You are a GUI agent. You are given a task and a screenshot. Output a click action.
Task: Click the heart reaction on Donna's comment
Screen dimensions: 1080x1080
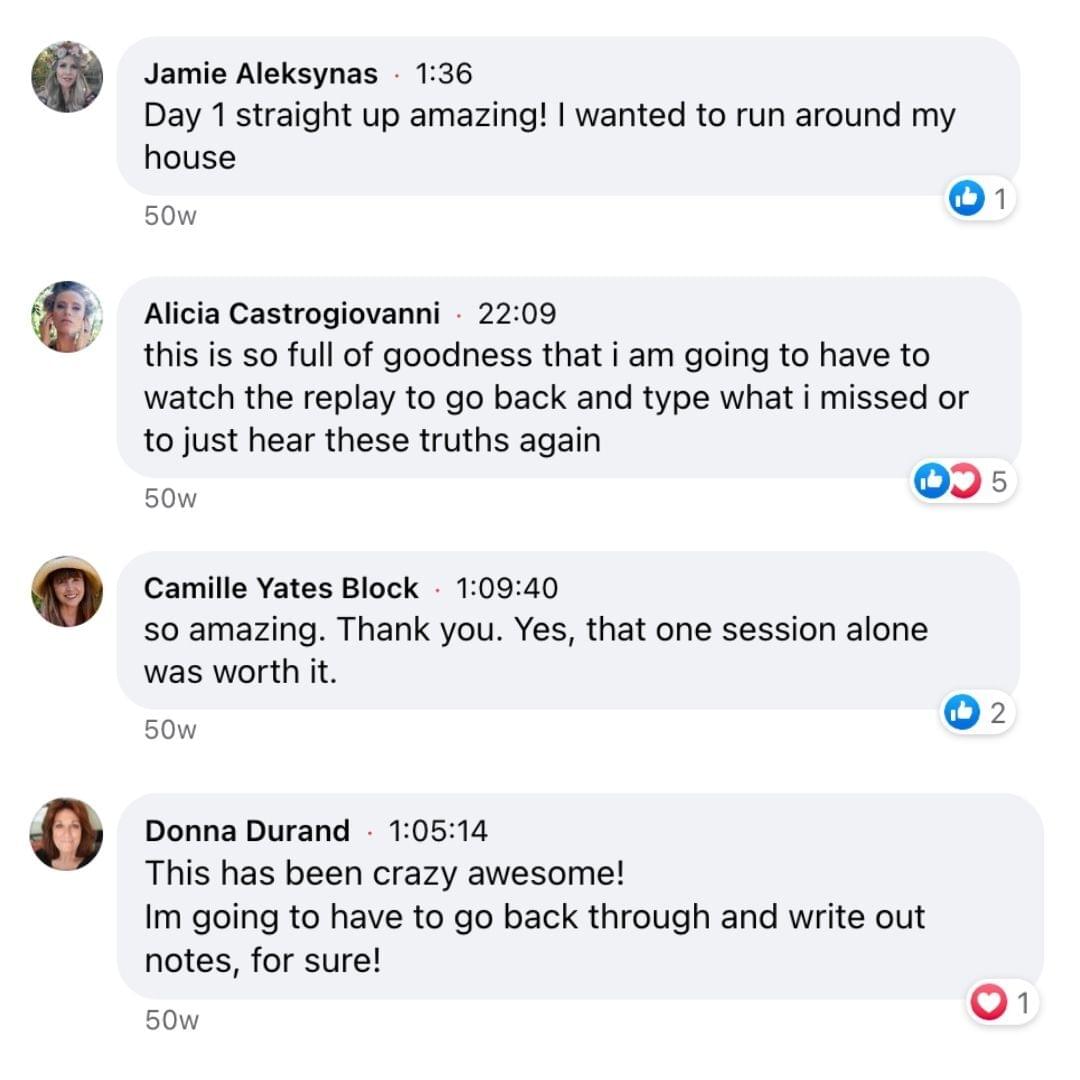(988, 1003)
